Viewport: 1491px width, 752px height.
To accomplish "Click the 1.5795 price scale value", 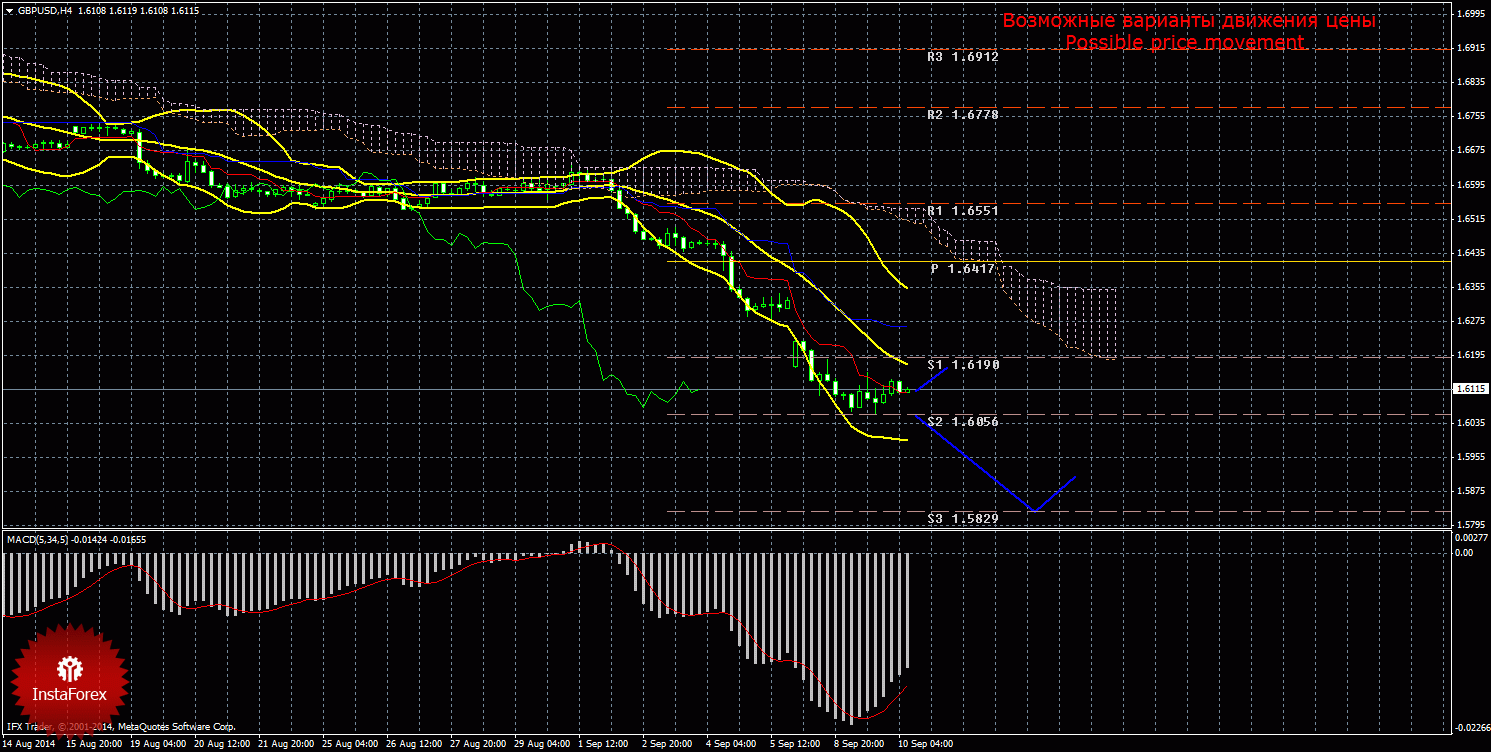I will 1469,525.
